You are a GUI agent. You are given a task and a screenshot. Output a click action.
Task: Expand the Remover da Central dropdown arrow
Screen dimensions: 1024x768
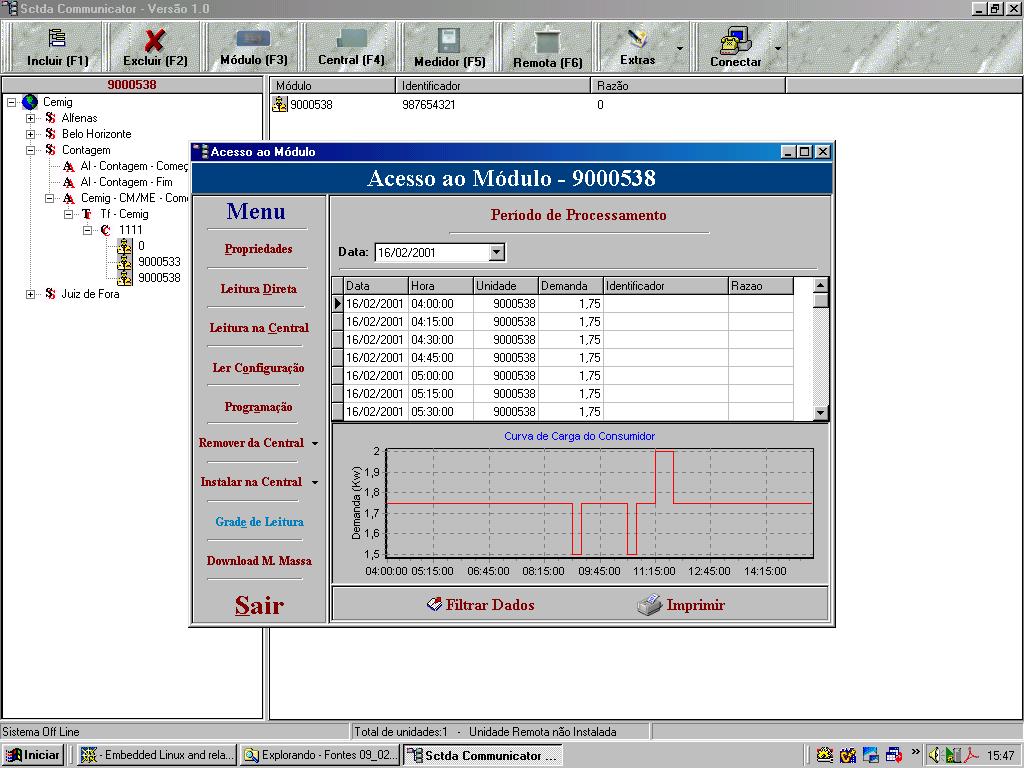tap(315, 443)
